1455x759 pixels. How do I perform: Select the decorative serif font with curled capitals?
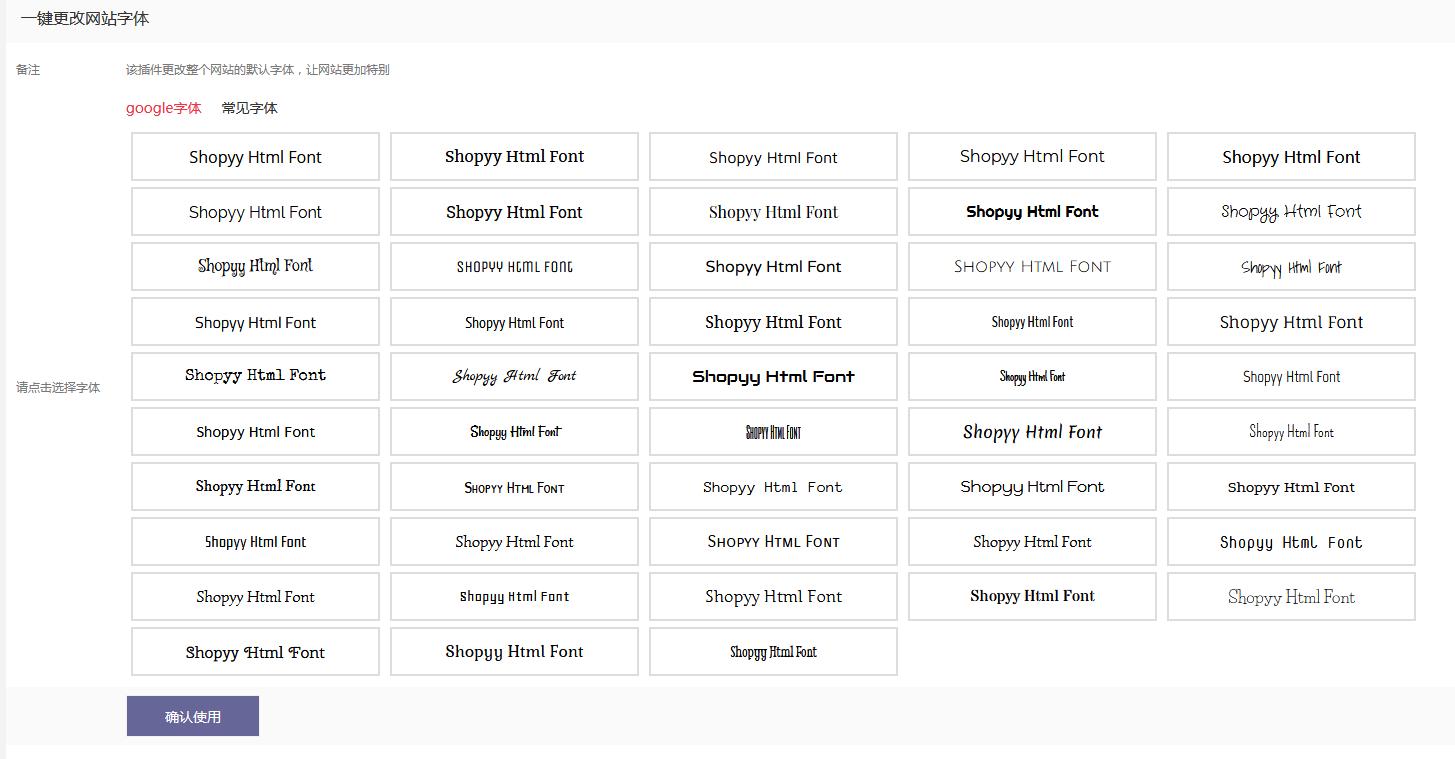pos(254,651)
